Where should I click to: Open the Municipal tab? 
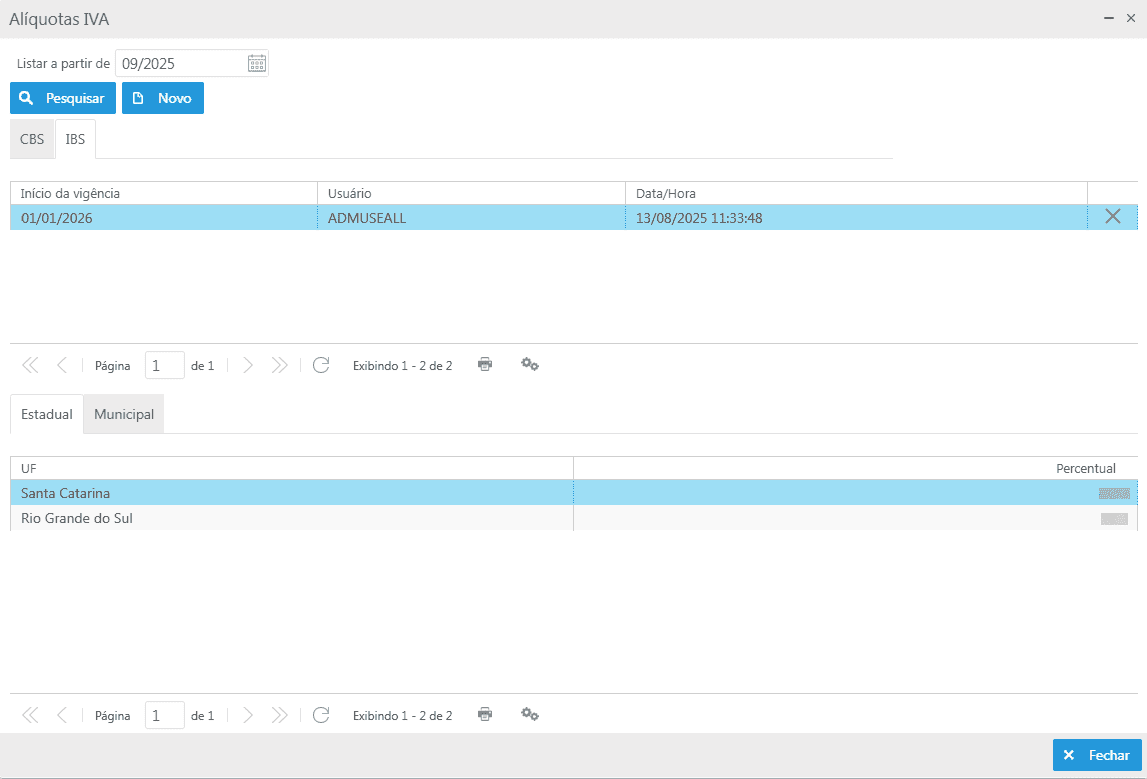[124, 414]
